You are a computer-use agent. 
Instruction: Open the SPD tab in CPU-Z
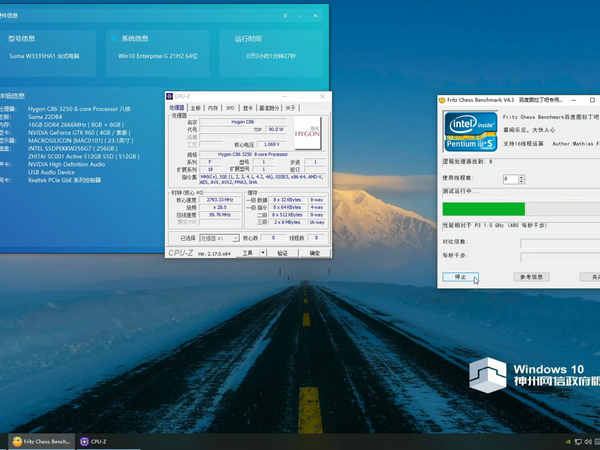230,108
